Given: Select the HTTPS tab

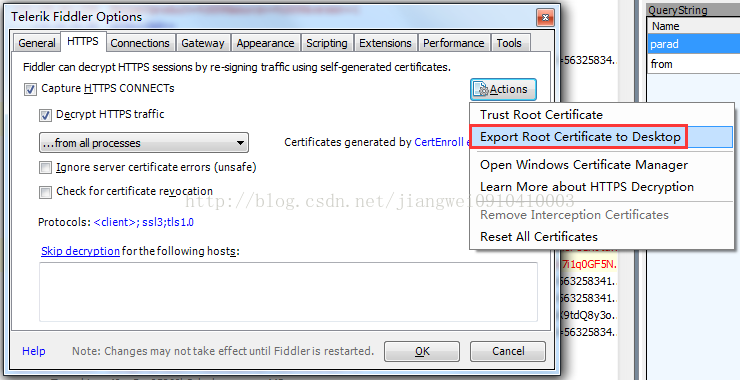Looking at the screenshot, I should (83, 42).
